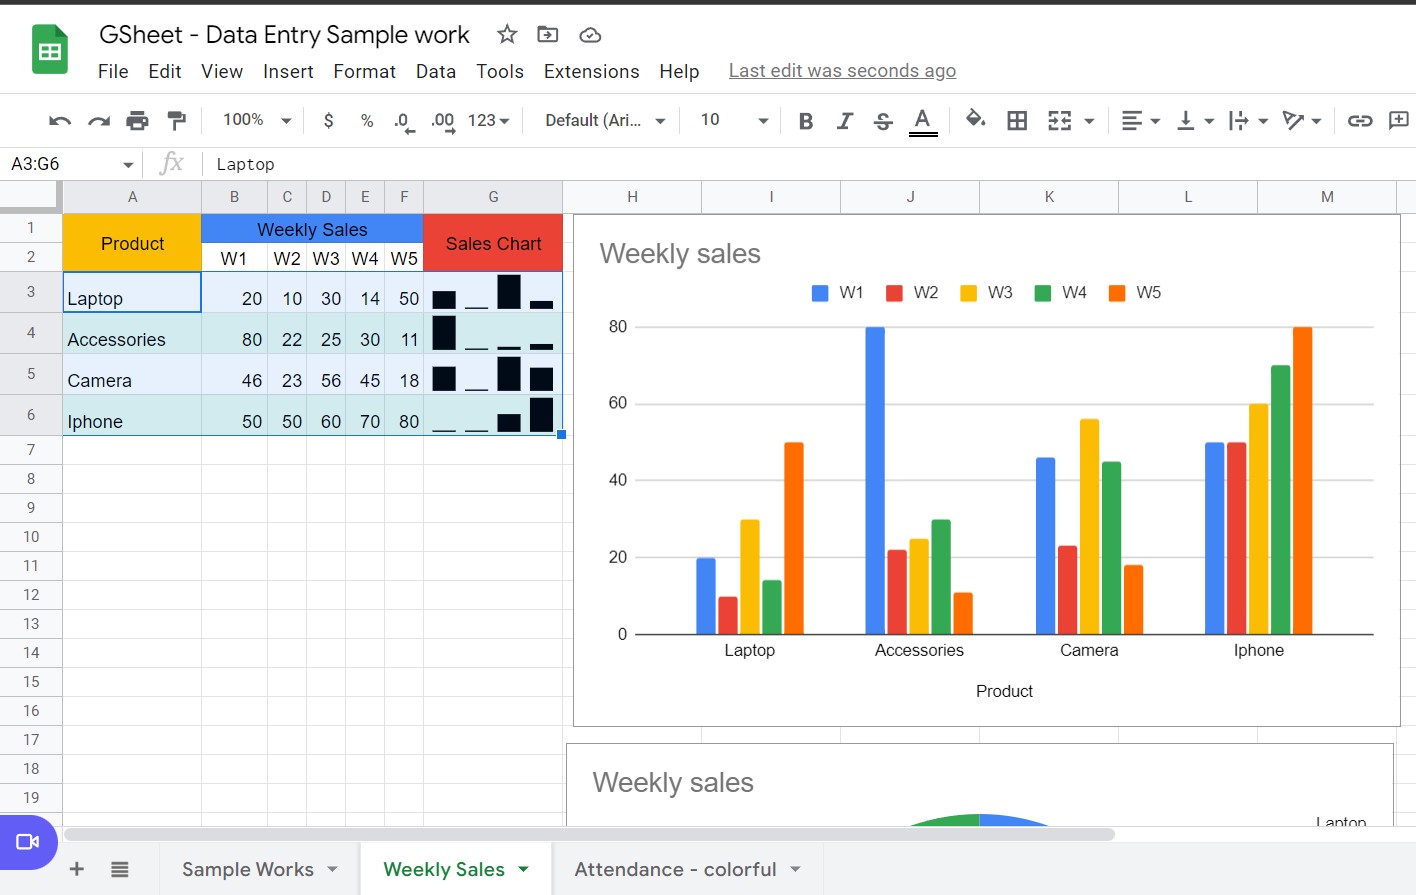Open text rotation dropdown
This screenshot has width=1416, height=895.
pyautogui.click(x=1302, y=121)
